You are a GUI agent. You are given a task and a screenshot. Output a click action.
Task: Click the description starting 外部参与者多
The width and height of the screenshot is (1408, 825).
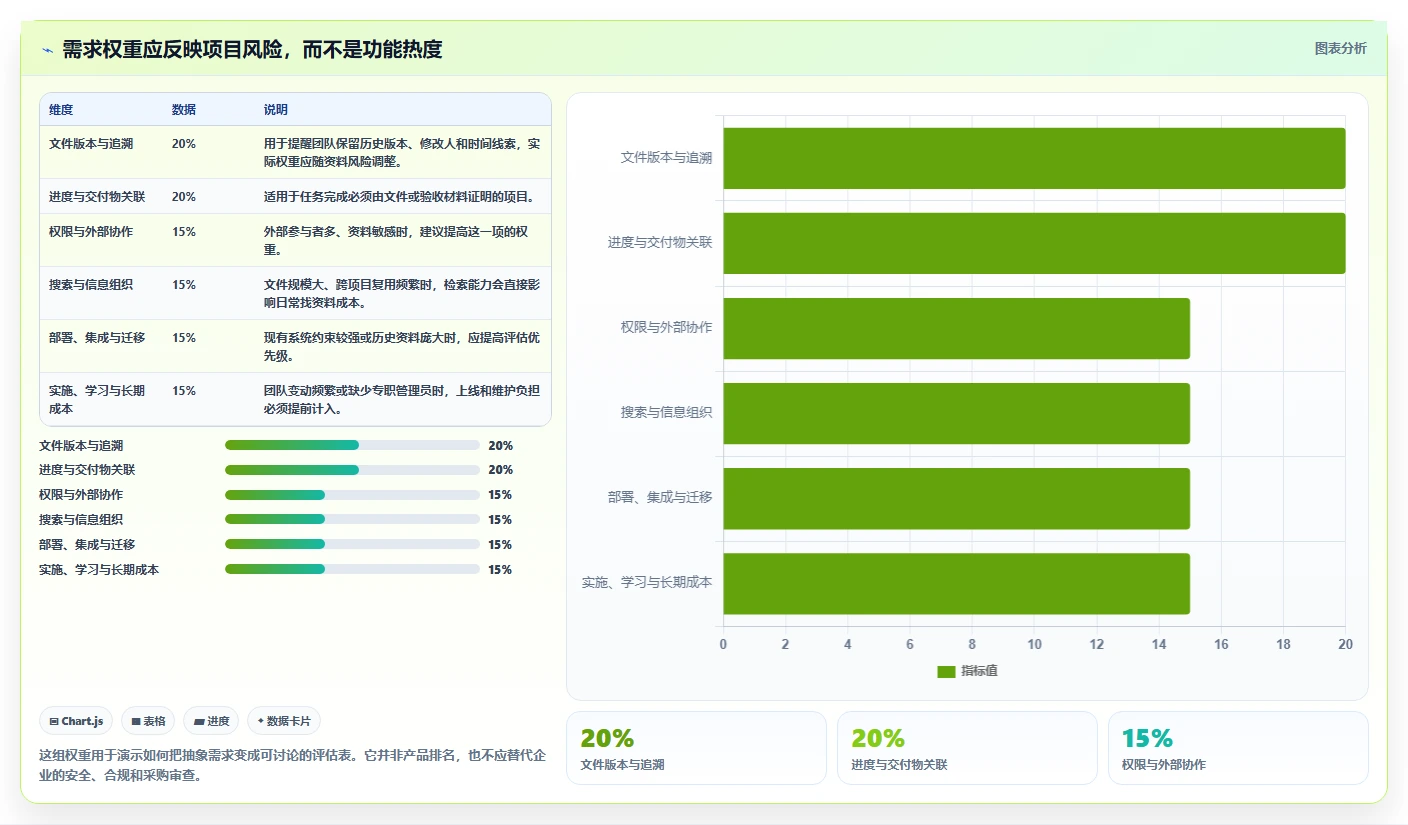click(x=396, y=241)
